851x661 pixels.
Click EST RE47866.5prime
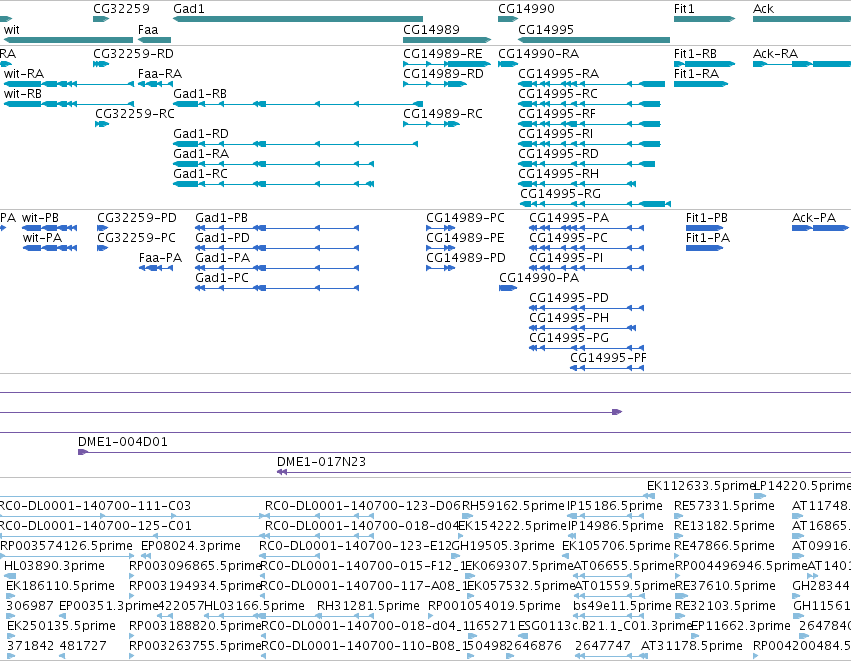(x=725, y=546)
